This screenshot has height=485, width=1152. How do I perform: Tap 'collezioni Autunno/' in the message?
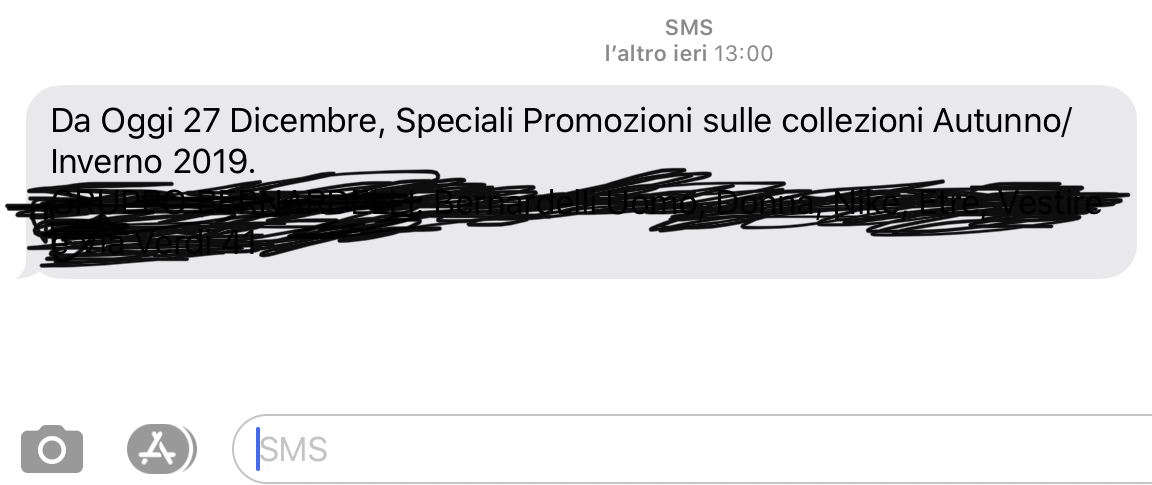pos(926,121)
